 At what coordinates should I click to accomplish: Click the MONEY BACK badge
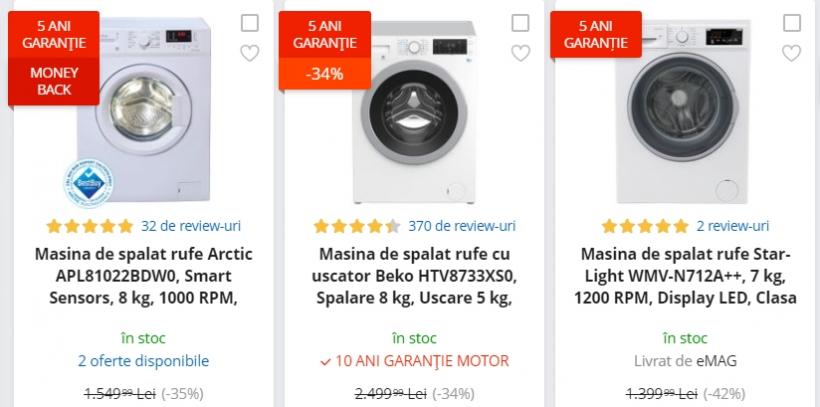coord(54,81)
